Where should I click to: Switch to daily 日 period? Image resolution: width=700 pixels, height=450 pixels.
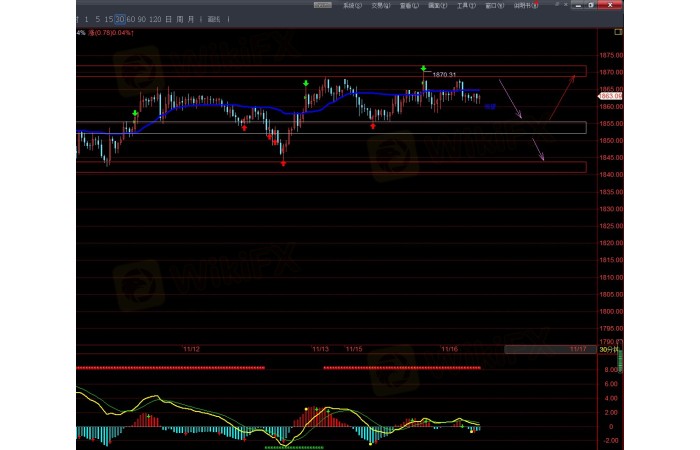(x=168, y=19)
